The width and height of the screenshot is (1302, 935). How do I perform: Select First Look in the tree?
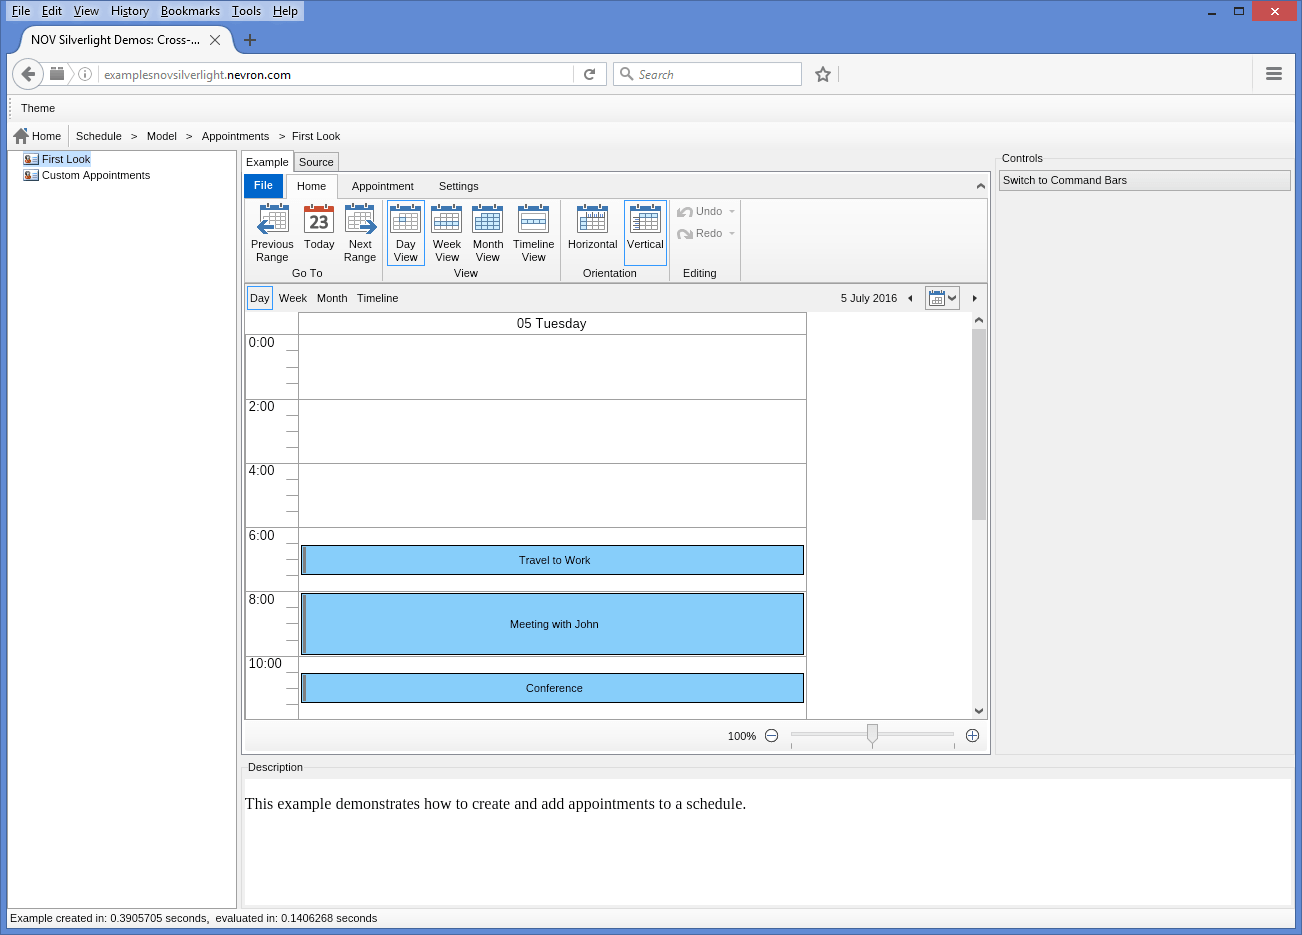point(66,159)
